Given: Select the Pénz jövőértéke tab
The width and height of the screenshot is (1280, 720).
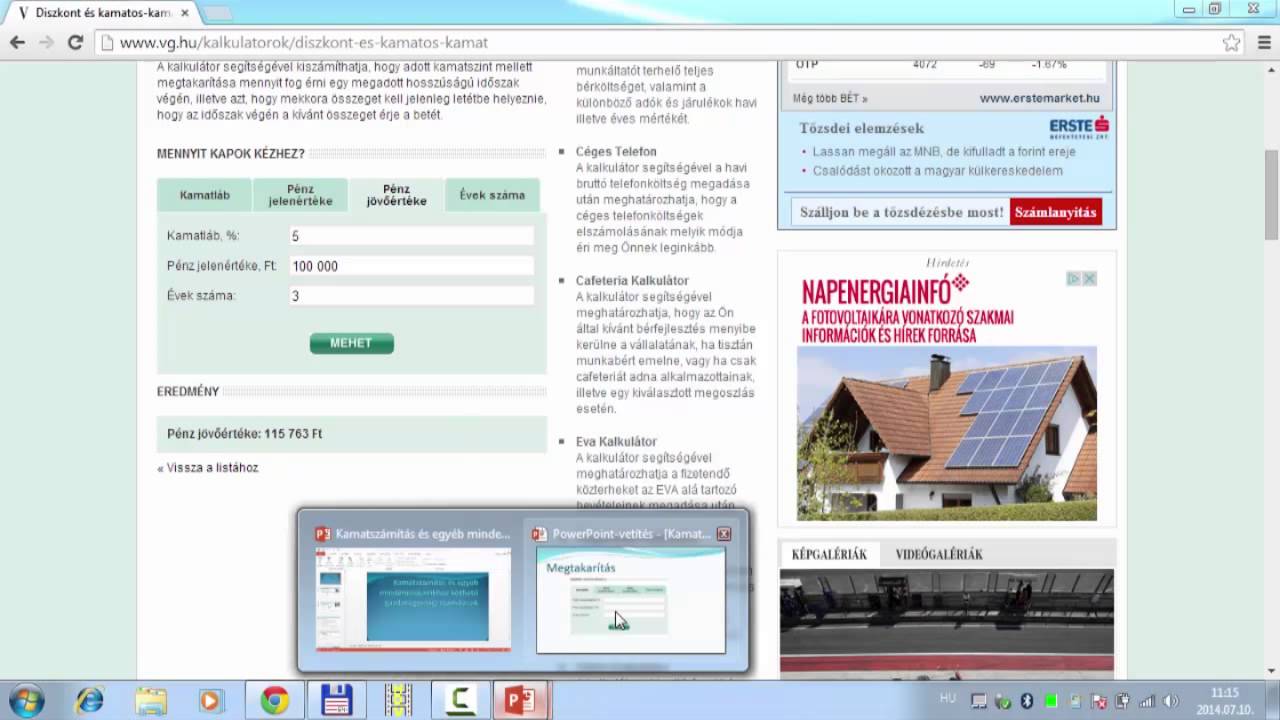Looking at the screenshot, I should pyautogui.click(x=397, y=195).
